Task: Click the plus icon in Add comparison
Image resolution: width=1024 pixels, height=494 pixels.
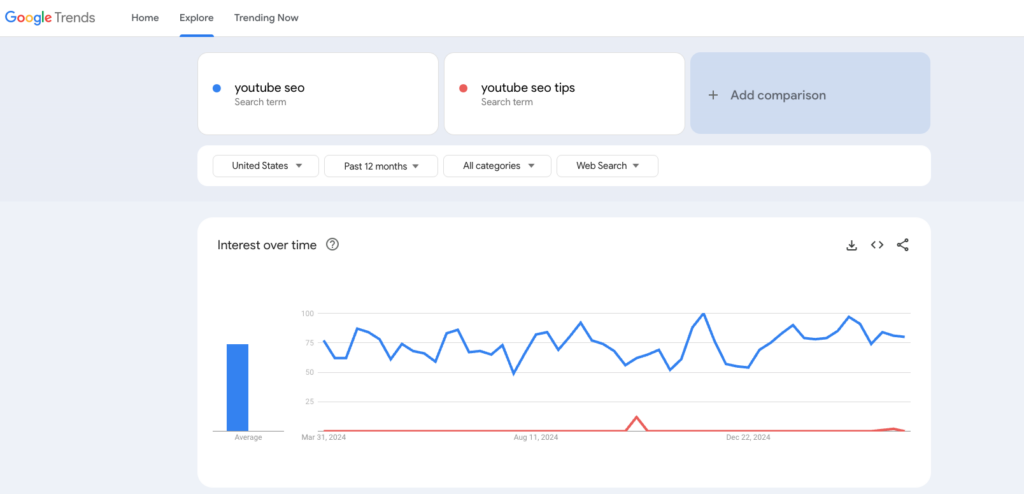Action: point(713,95)
